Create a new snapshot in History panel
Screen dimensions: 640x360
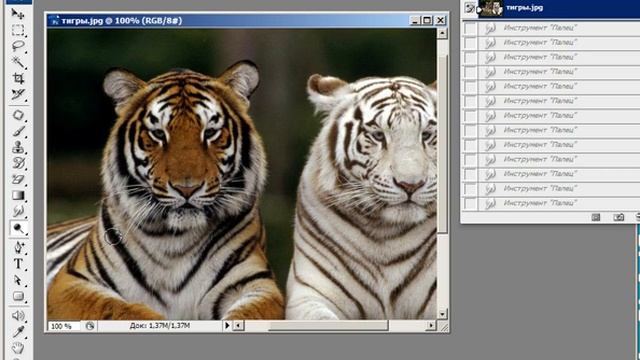(x=619, y=217)
